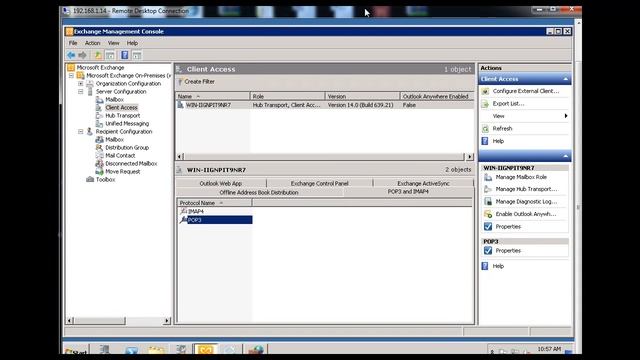Click right arrow of results list scrollbar
Viewport: 640px width, 360px height.
[469, 156]
